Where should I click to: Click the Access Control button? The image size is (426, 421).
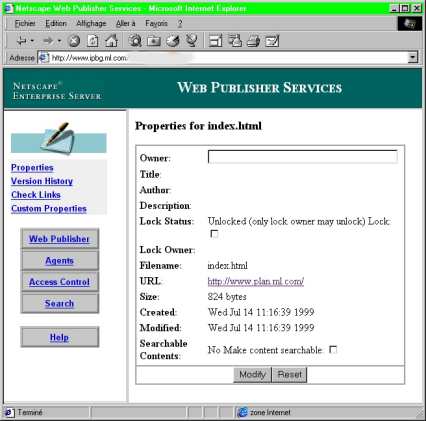(x=60, y=282)
